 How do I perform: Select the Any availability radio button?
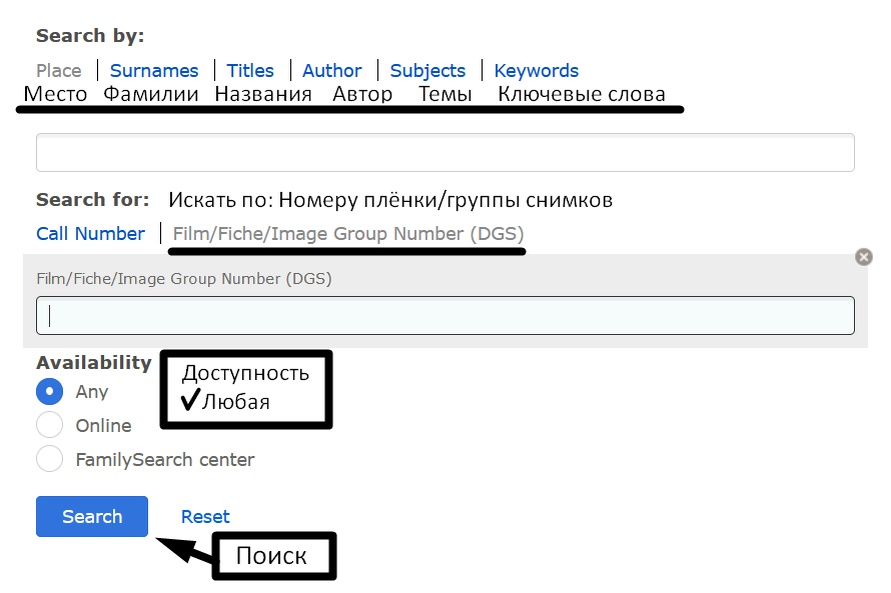(x=50, y=392)
